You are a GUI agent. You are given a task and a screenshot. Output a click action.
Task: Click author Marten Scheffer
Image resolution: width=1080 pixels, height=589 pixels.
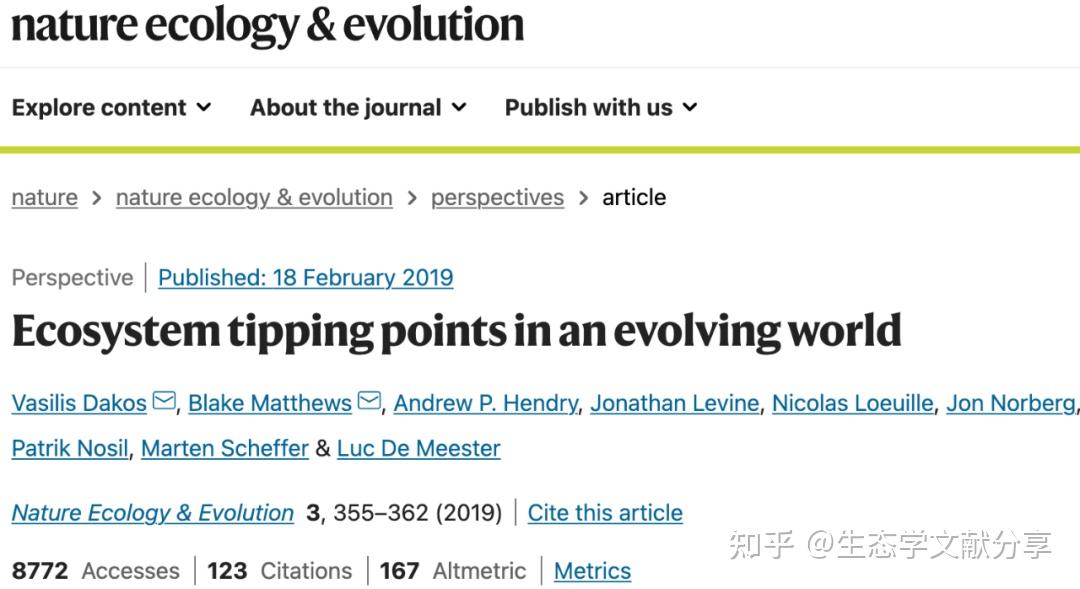[225, 448]
